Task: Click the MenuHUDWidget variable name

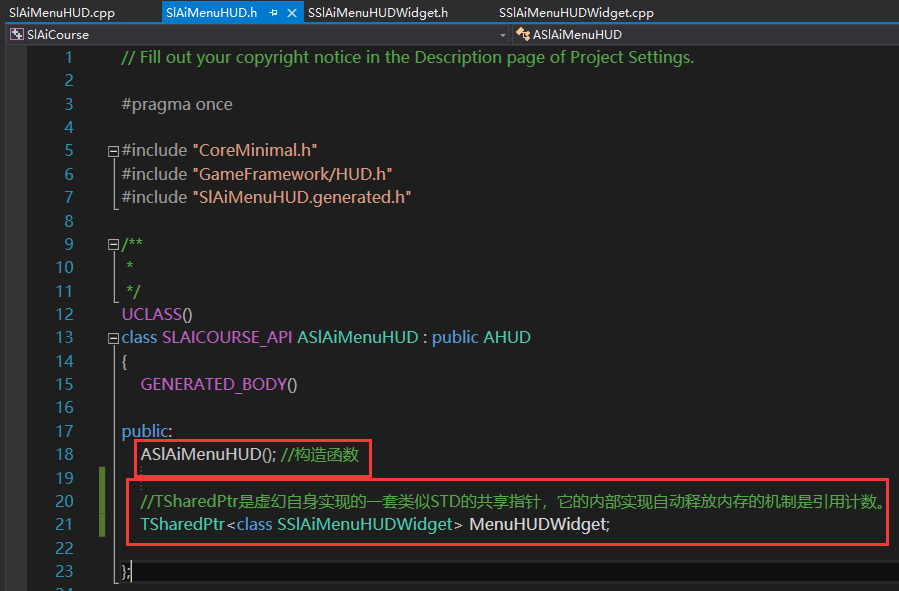Action: click(539, 525)
